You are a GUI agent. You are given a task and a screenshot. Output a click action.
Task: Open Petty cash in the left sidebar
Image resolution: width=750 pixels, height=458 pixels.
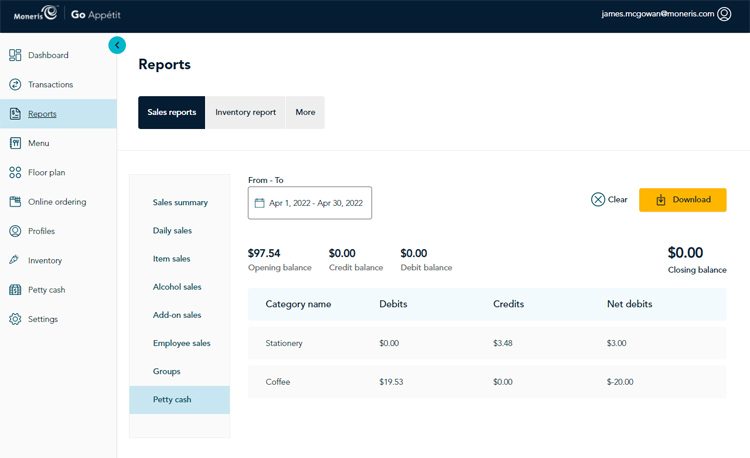(x=46, y=290)
